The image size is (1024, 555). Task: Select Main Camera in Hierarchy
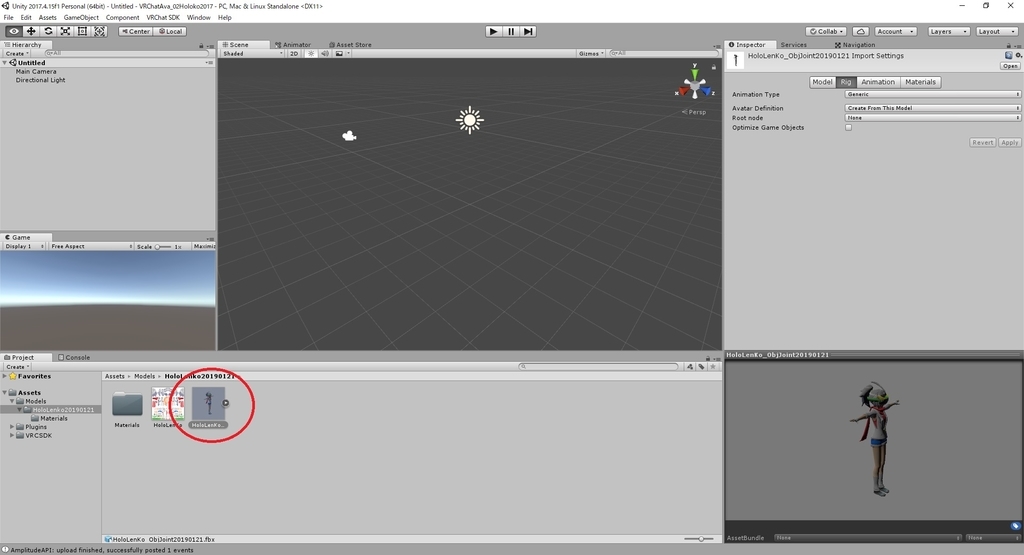36,72
